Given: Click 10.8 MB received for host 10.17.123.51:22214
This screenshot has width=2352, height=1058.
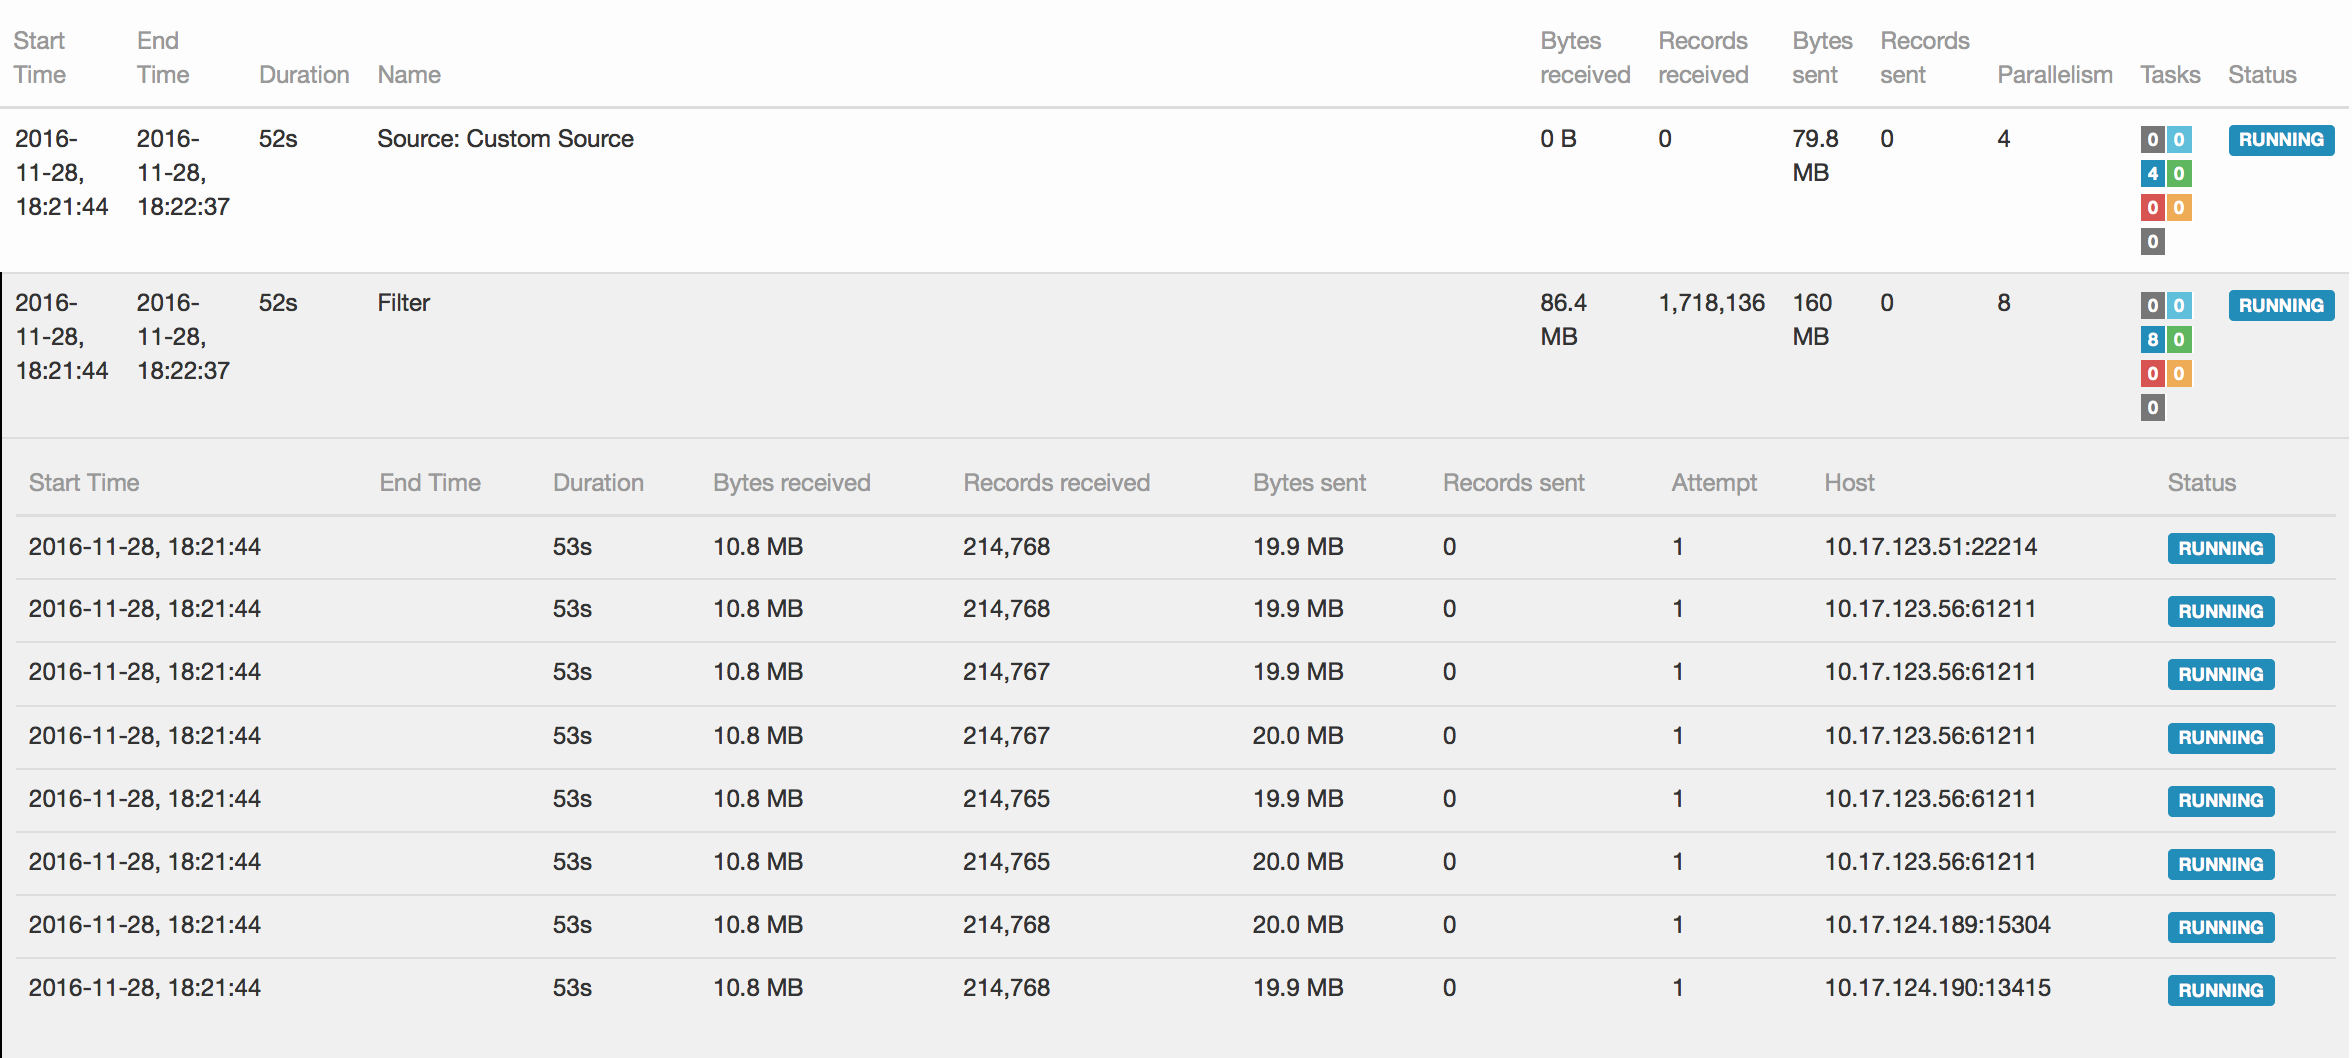Looking at the screenshot, I should [x=758, y=547].
